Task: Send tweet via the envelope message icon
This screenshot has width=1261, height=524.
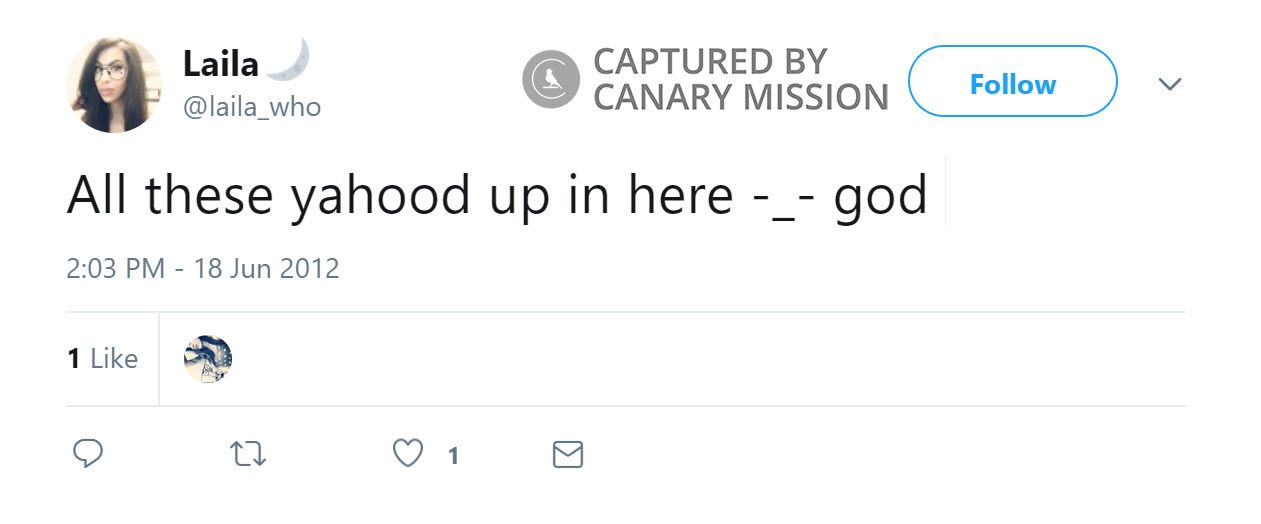Action: 568,455
